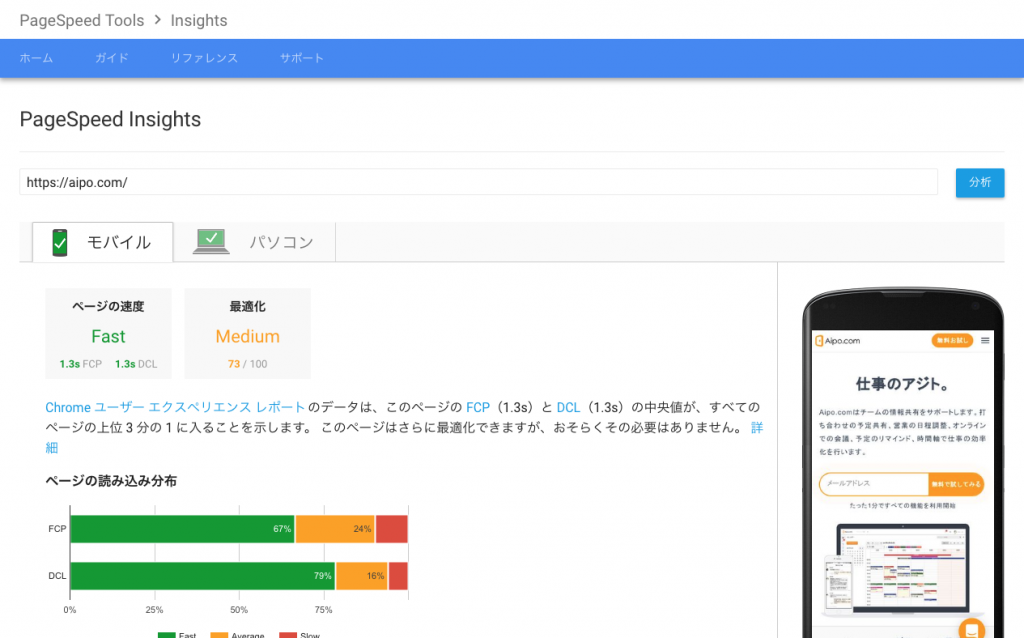The width and height of the screenshot is (1024, 638).
Task: Click the PageSpeed Tools breadcrumb link
Action: click(82, 20)
